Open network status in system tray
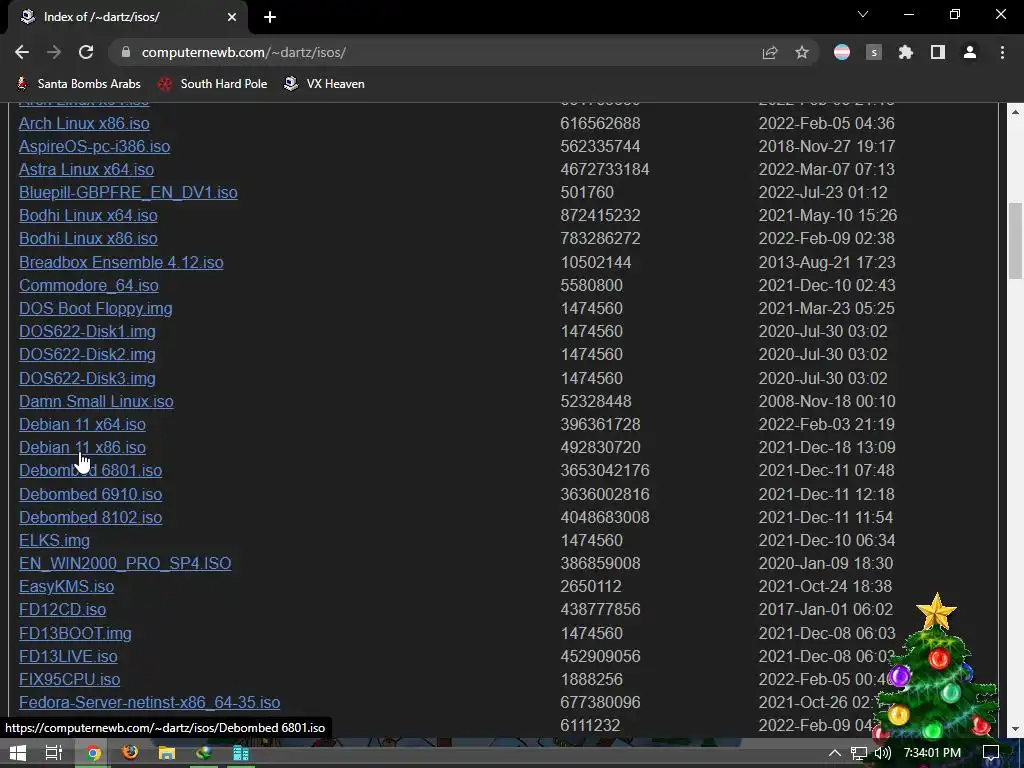The height and width of the screenshot is (768, 1024). 859,753
